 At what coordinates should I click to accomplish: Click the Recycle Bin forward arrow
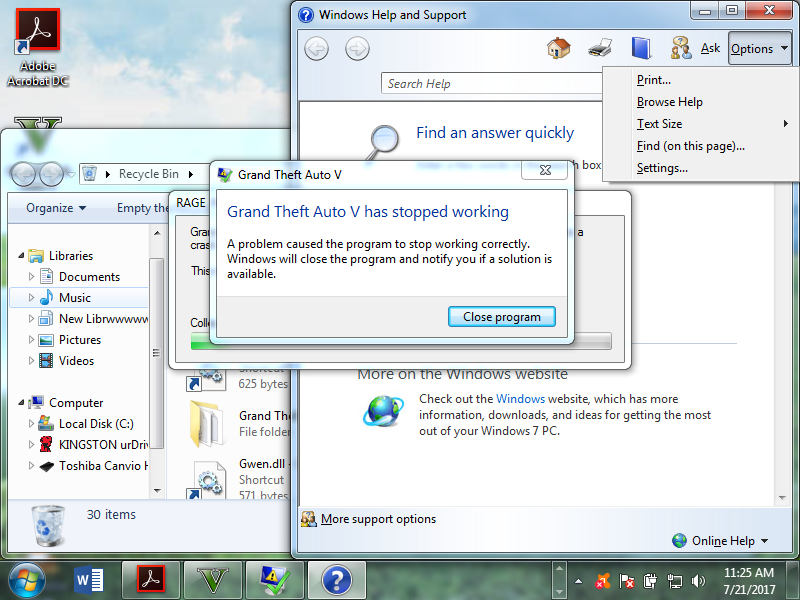[51, 174]
